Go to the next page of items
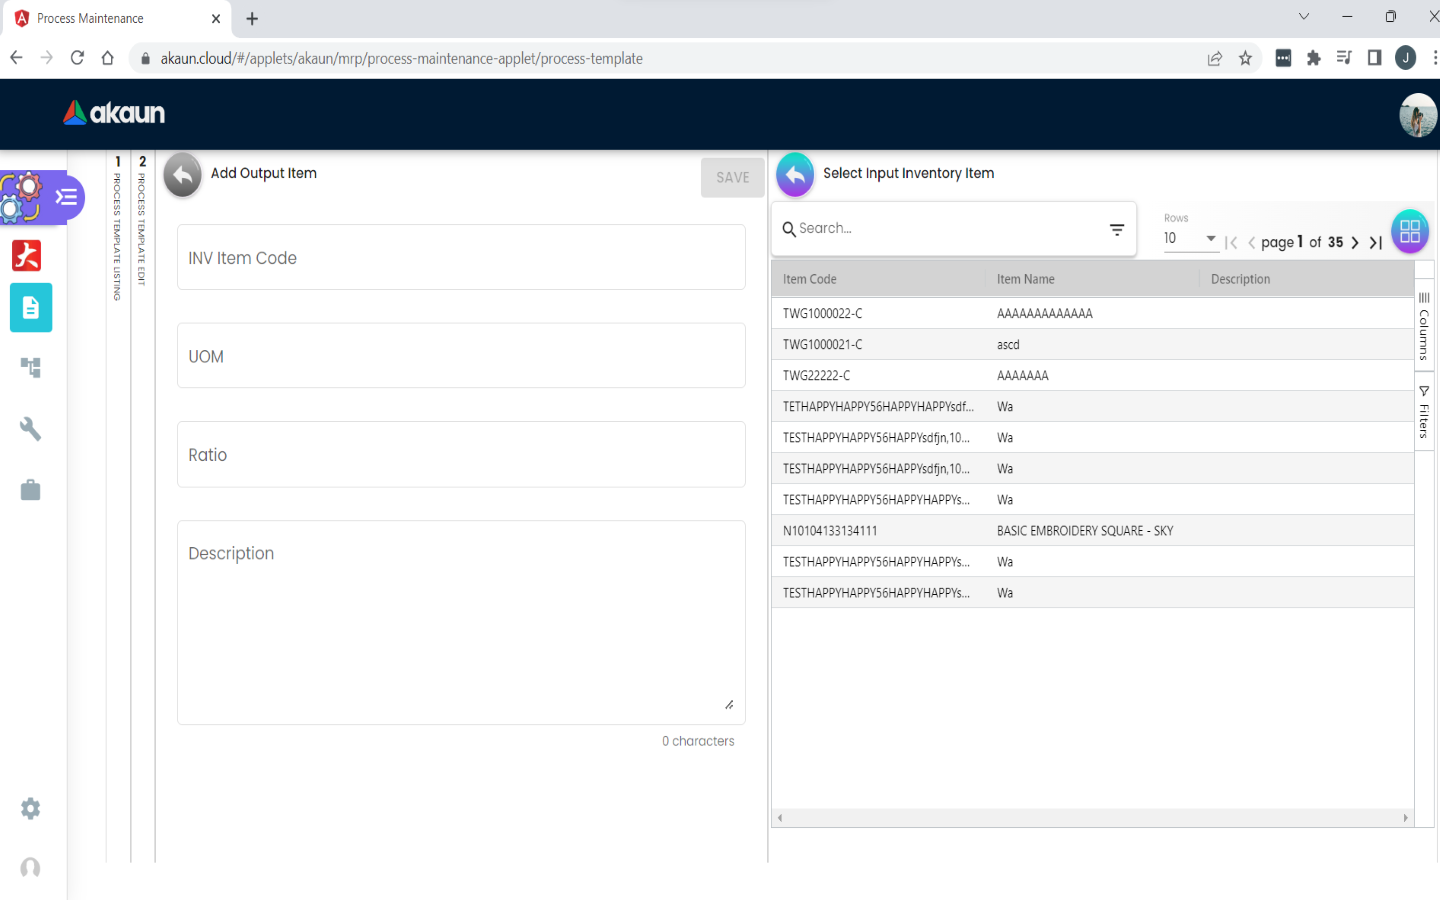This screenshot has height=900, width=1440. [1355, 242]
